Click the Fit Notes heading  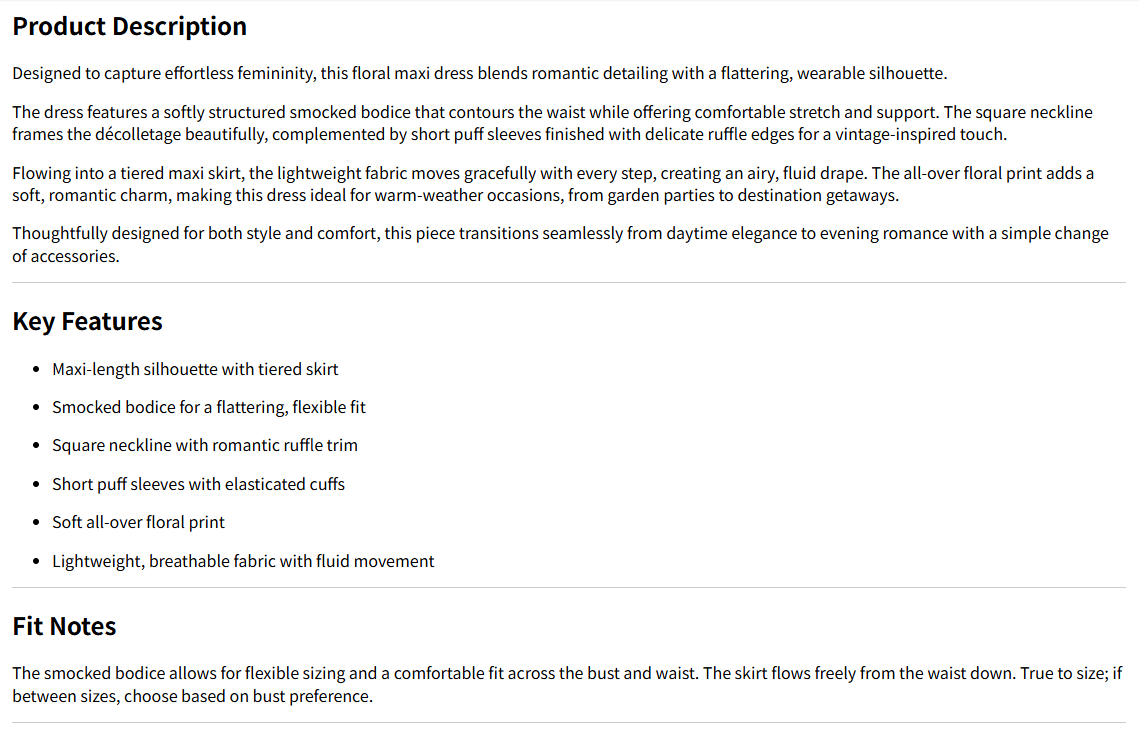[64, 627]
